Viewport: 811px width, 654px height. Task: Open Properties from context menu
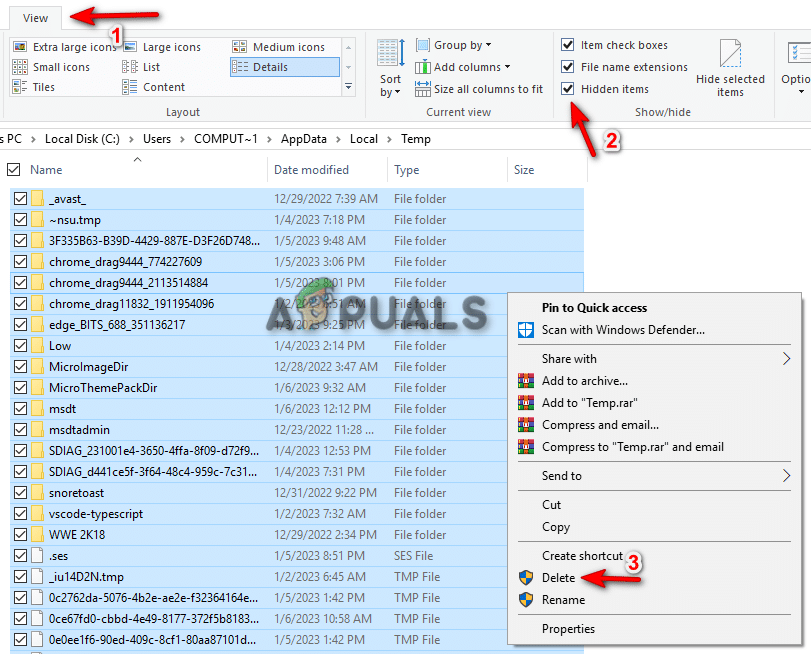[568, 629]
